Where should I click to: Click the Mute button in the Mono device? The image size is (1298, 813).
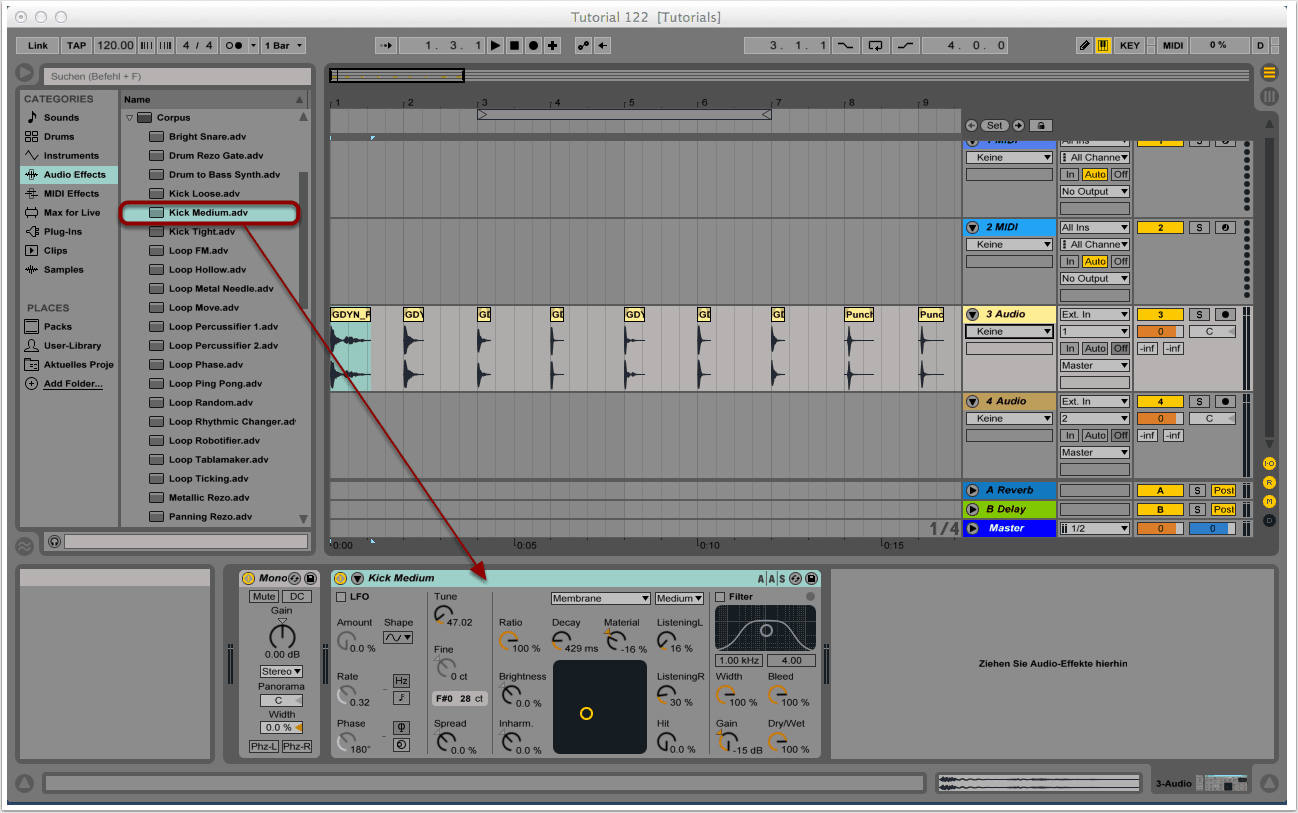tap(264, 597)
